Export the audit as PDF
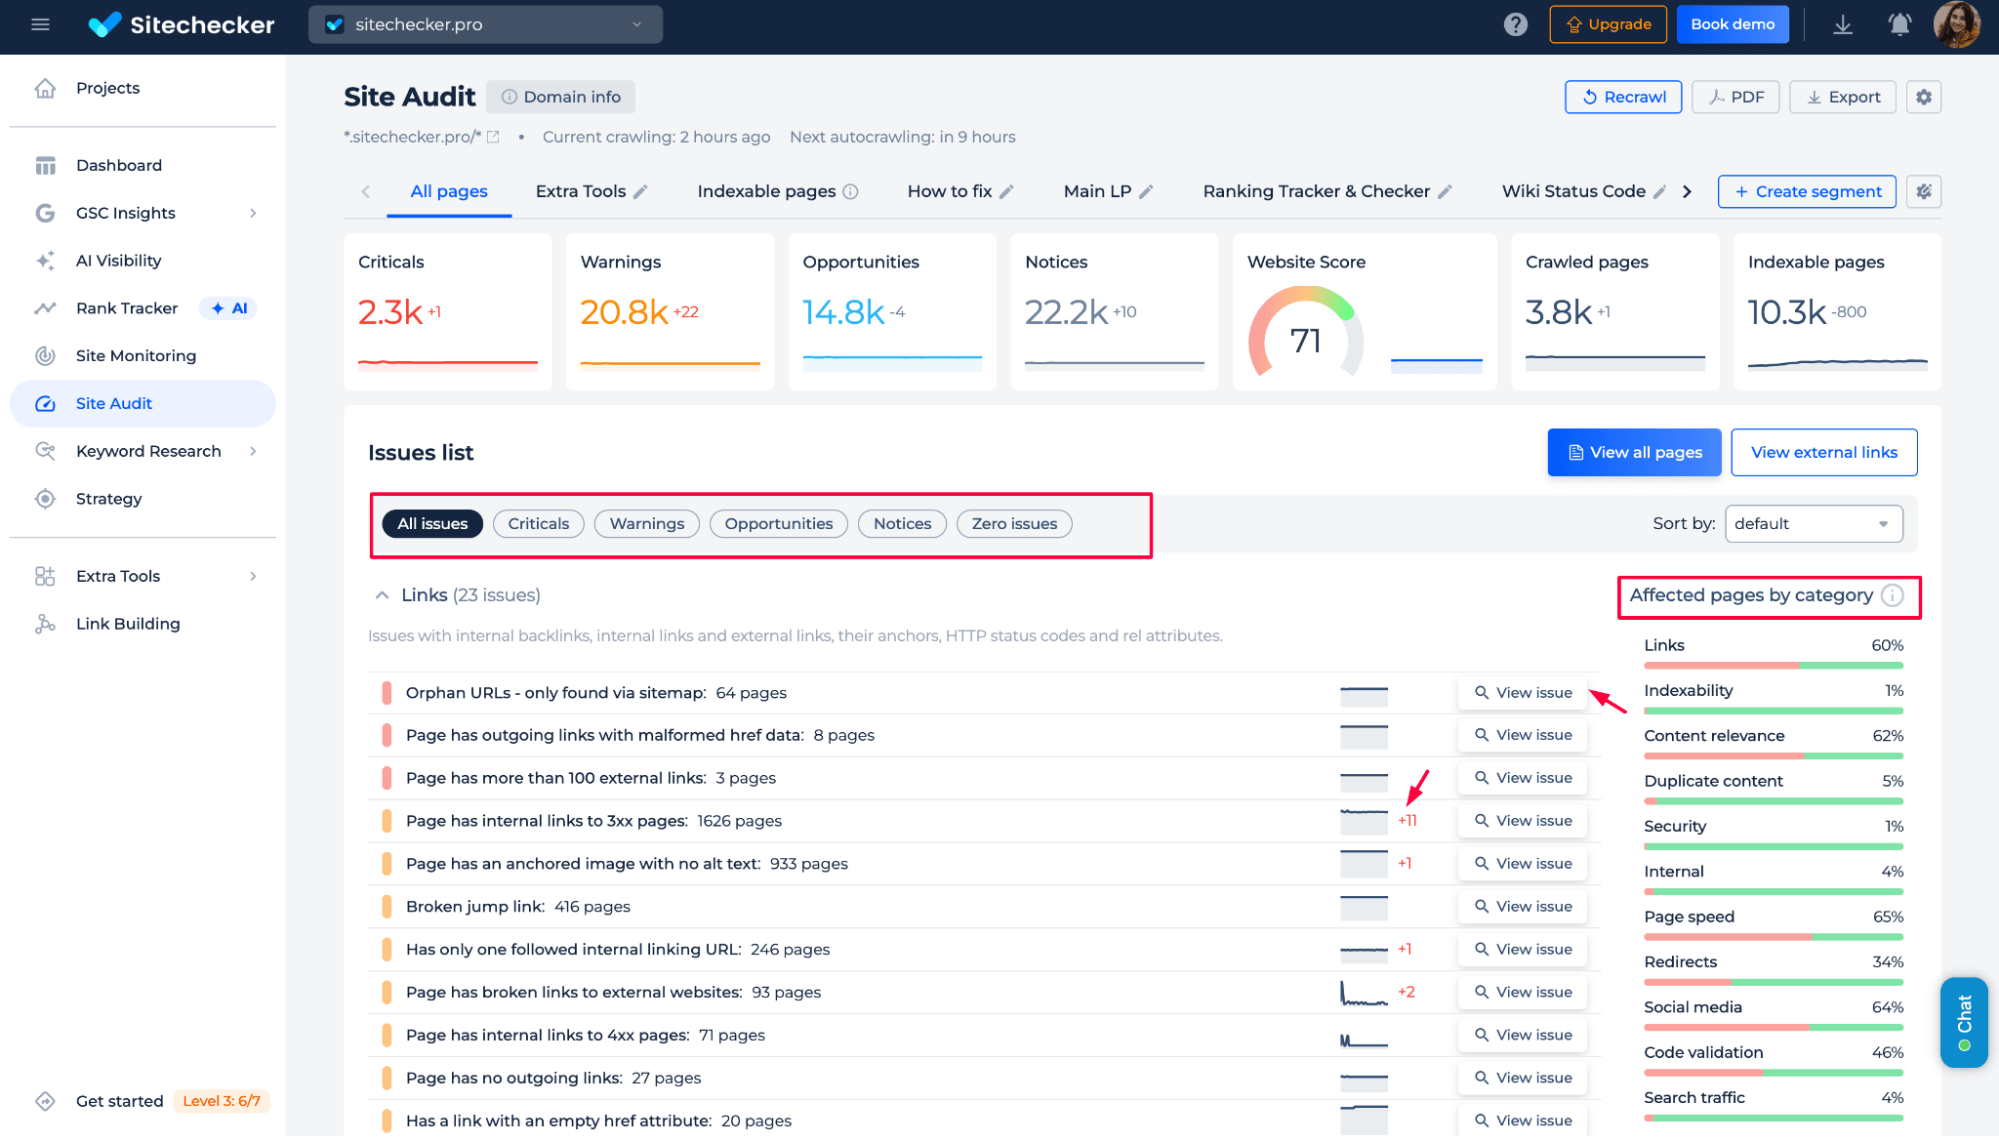The height and width of the screenshot is (1137, 1999). pyautogui.click(x=1735, y=97)
